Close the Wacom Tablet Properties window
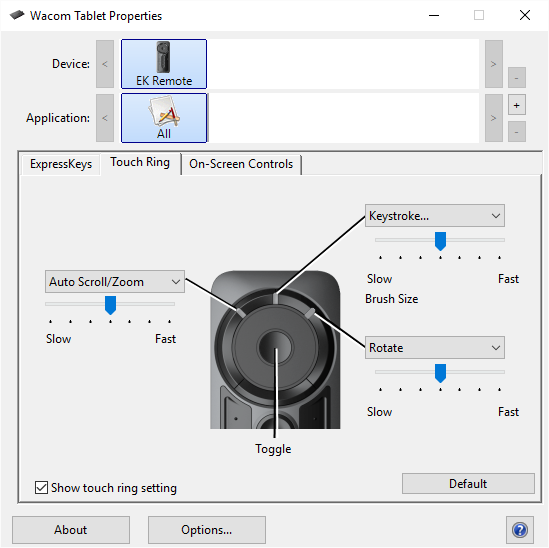 coord(525,15)
